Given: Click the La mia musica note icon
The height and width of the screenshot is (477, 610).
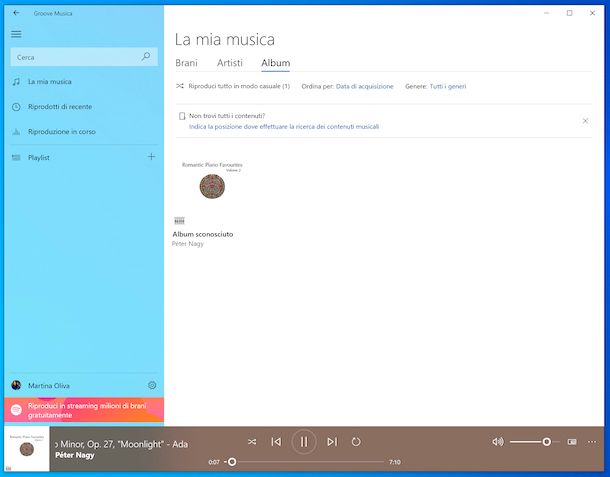Looking at the screenshot, I should pyautogui.click(x=16, y=82).
